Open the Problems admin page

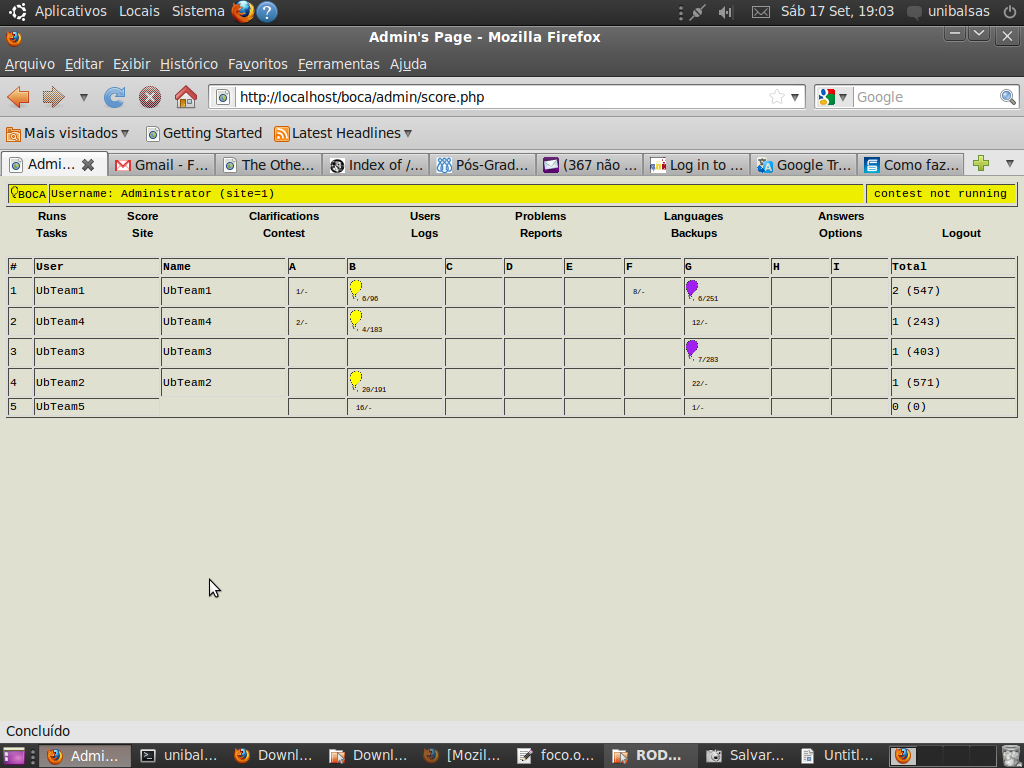540,216
